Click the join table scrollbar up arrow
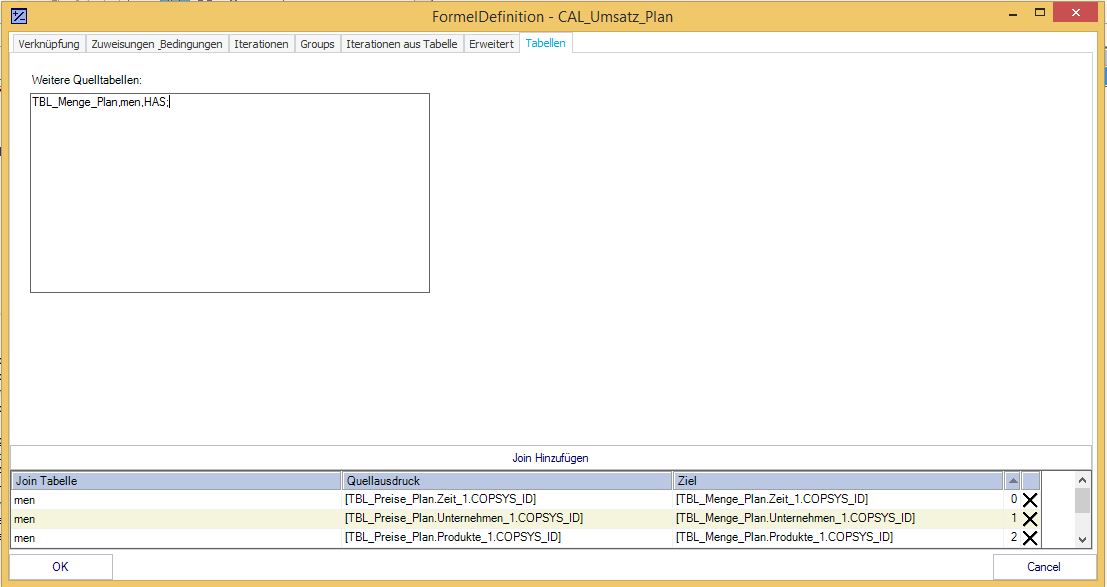This screenshot has height=587, width=1107. point(1082,480)
